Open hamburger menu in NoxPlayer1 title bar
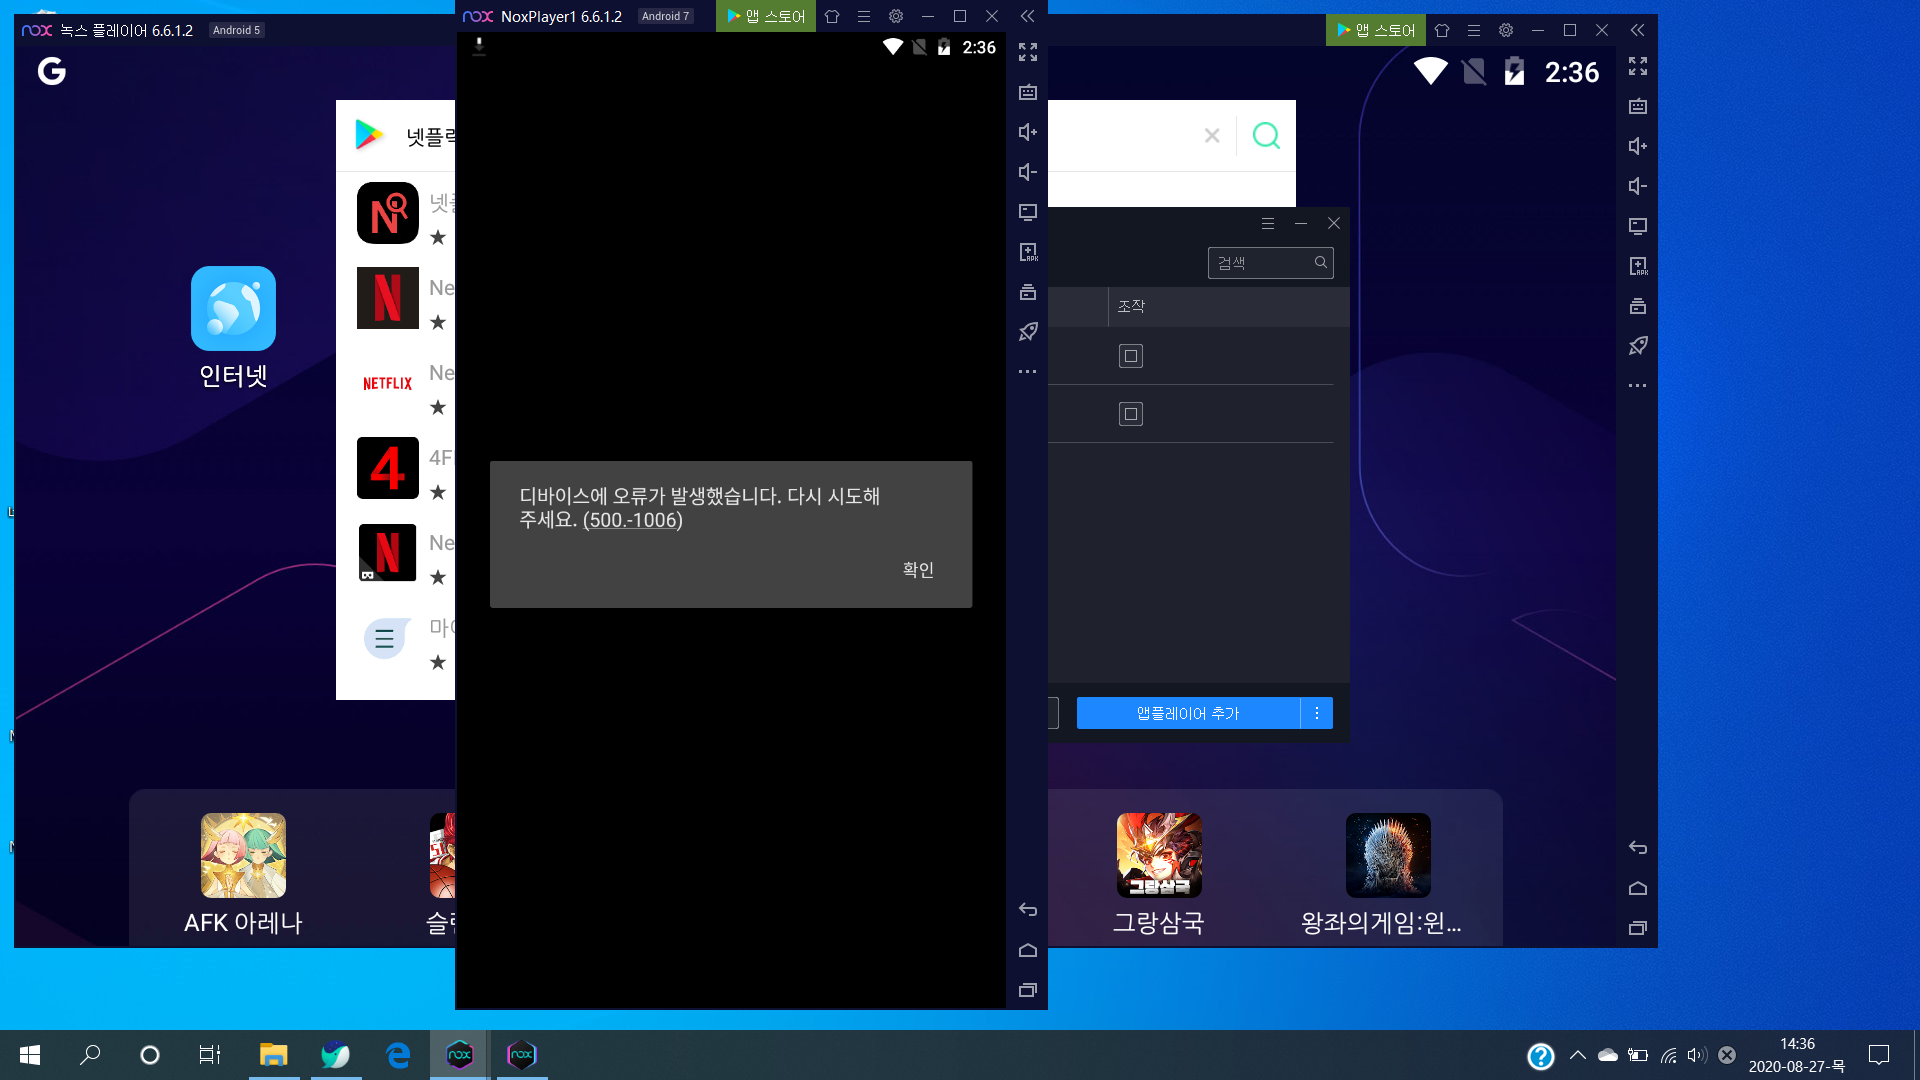Image resolution: width=1920 pixels, height=1080 pixels. click(x=863, y=16)
